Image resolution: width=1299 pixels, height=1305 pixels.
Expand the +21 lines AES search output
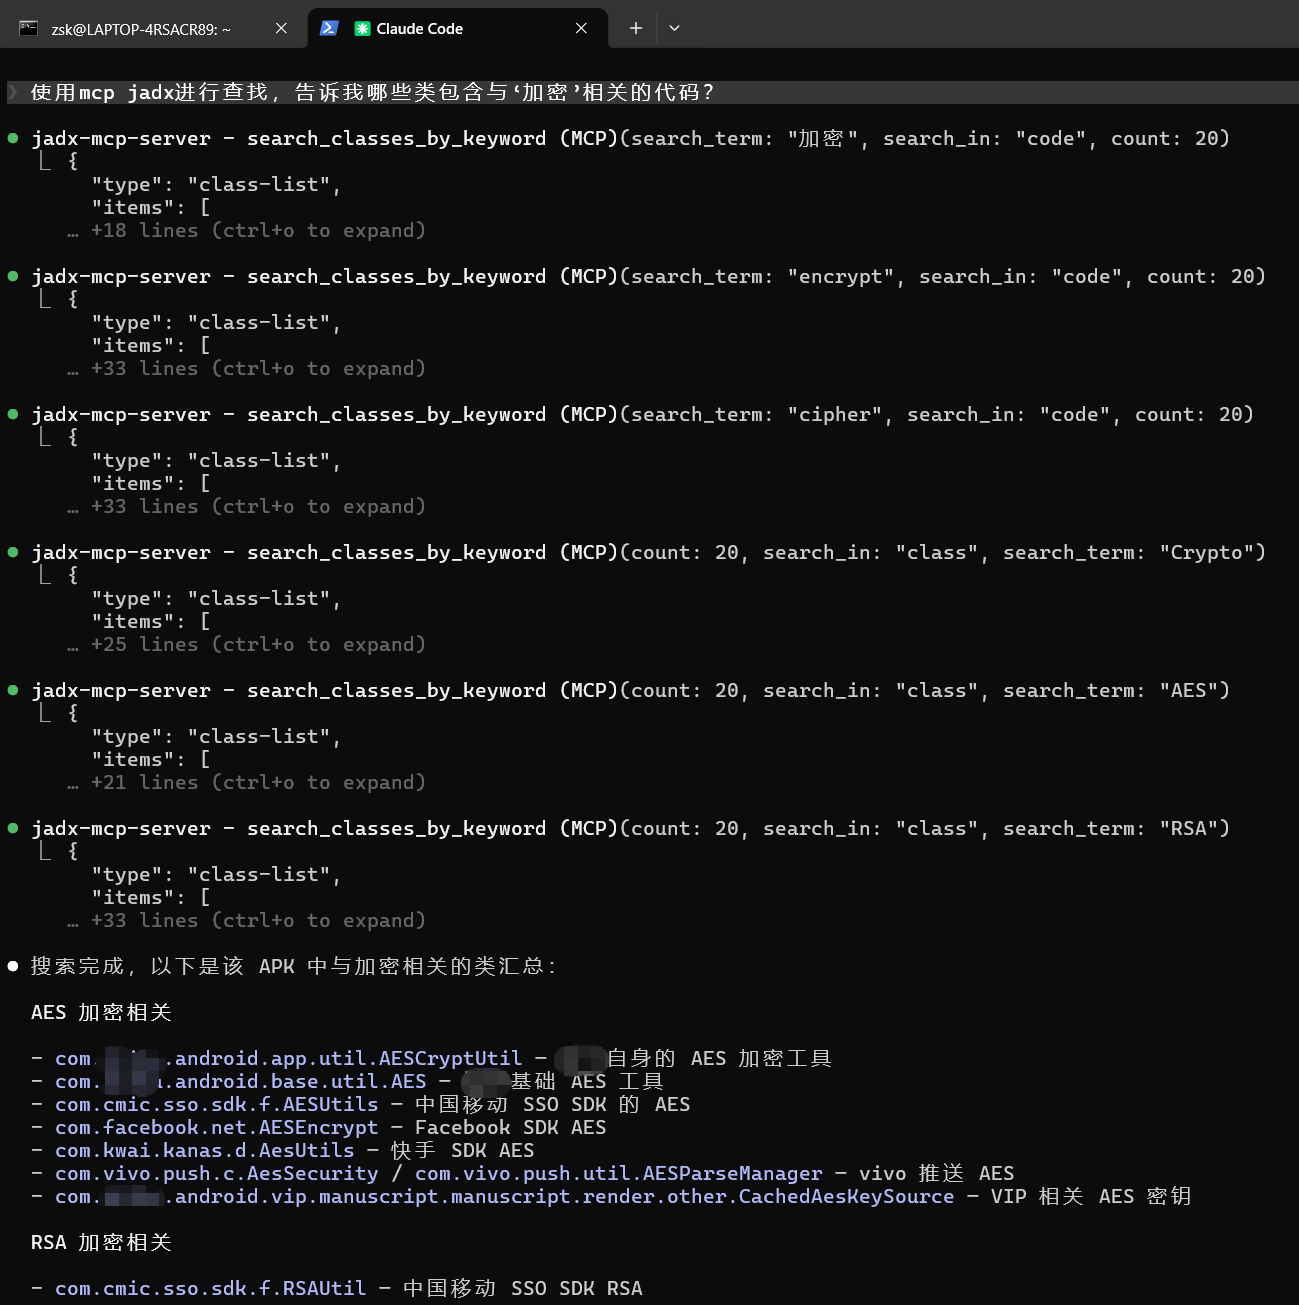click(257, 783)
